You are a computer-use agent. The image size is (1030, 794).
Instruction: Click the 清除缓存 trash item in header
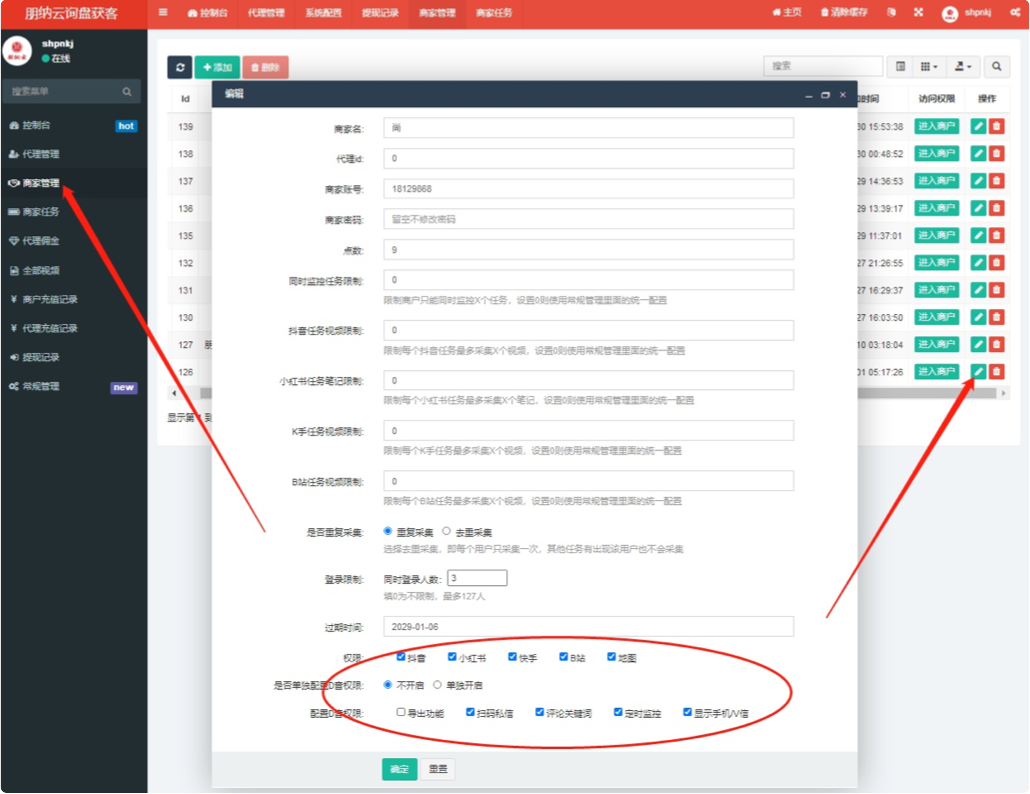pyautogui.click(x=844, y=12)
